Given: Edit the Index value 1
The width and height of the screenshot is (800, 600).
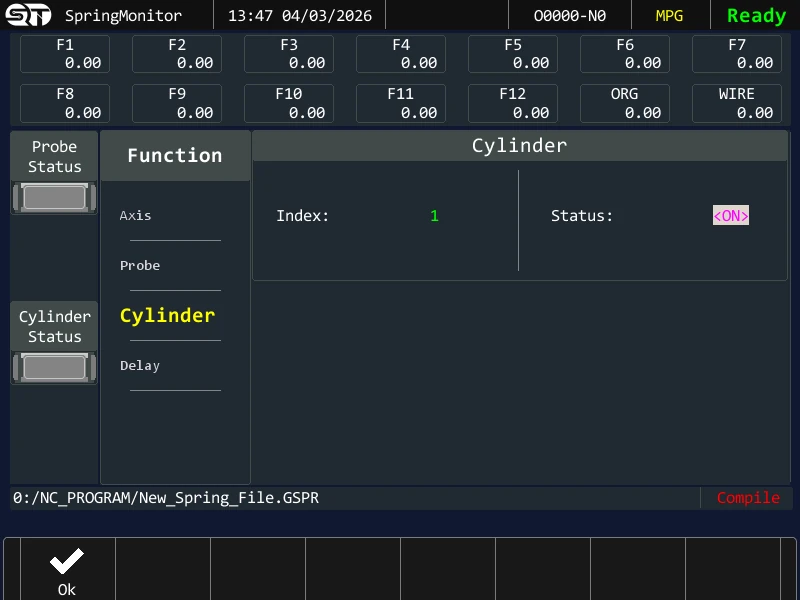Looking at the screenshot, I should (434, 215).
